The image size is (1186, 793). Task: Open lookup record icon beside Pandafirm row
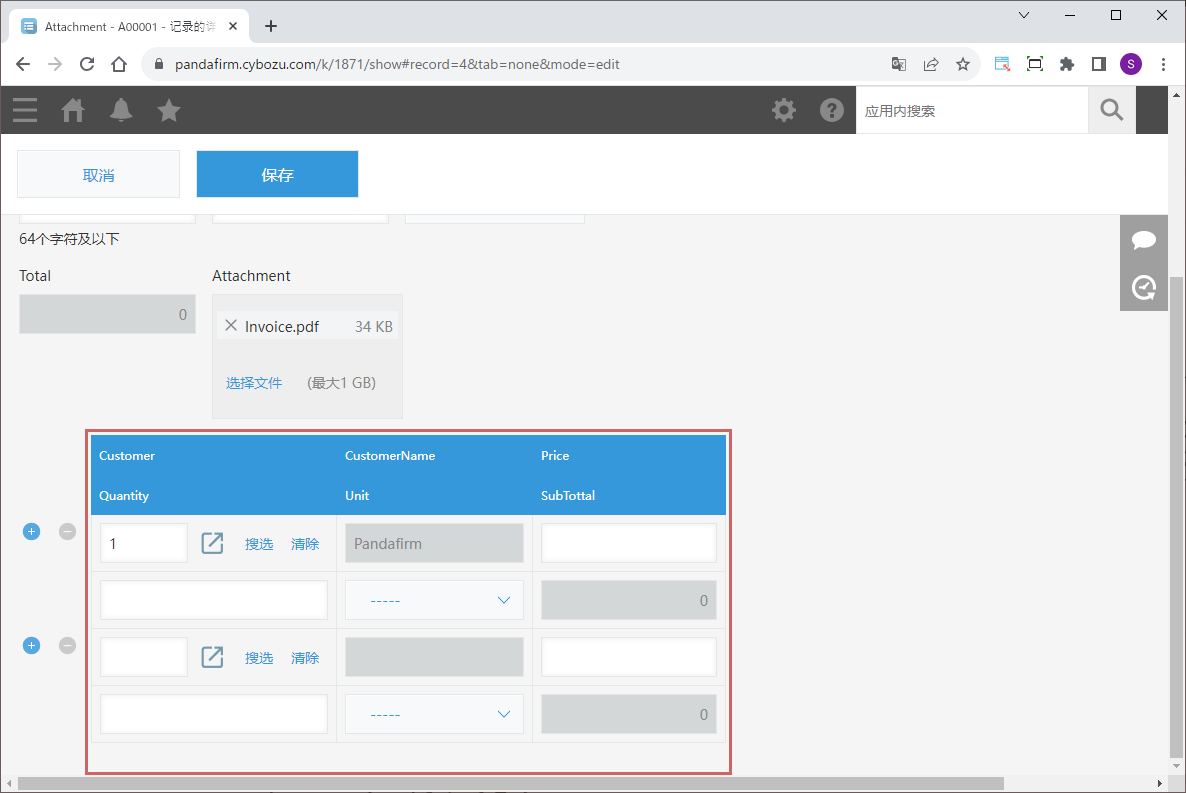tap(212, 543)
